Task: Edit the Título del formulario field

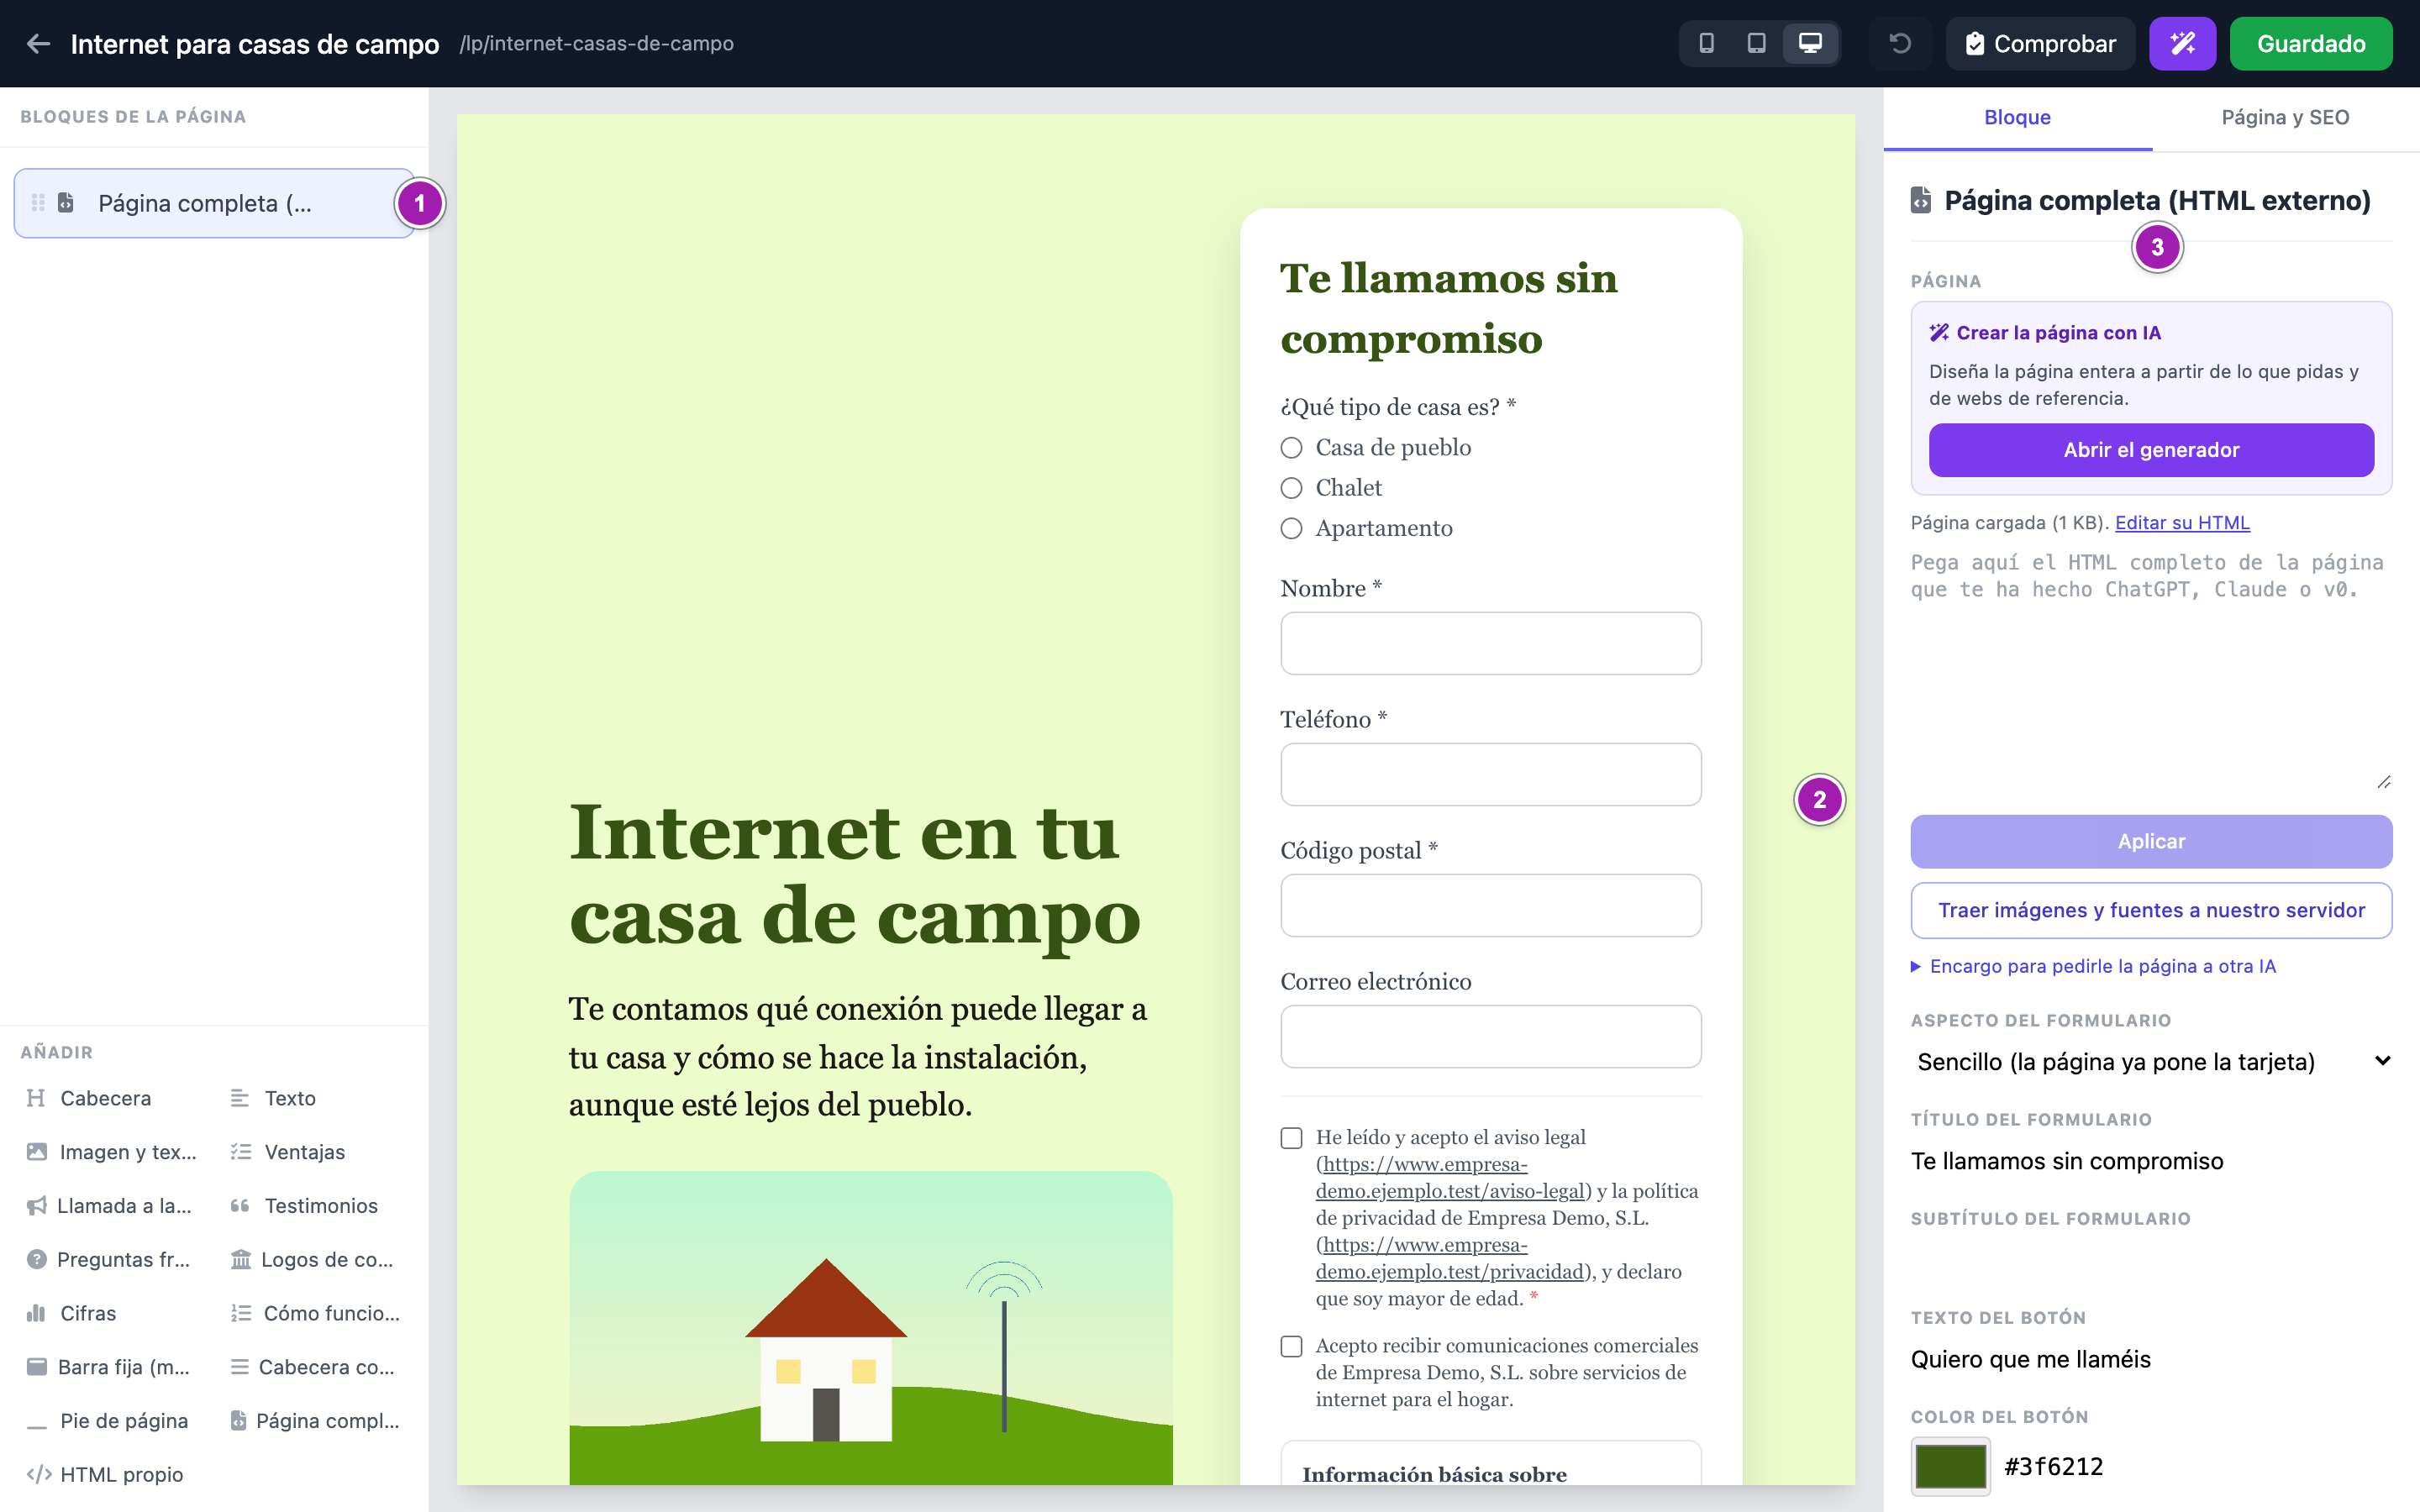Action: click(x=2151, y=1161)
